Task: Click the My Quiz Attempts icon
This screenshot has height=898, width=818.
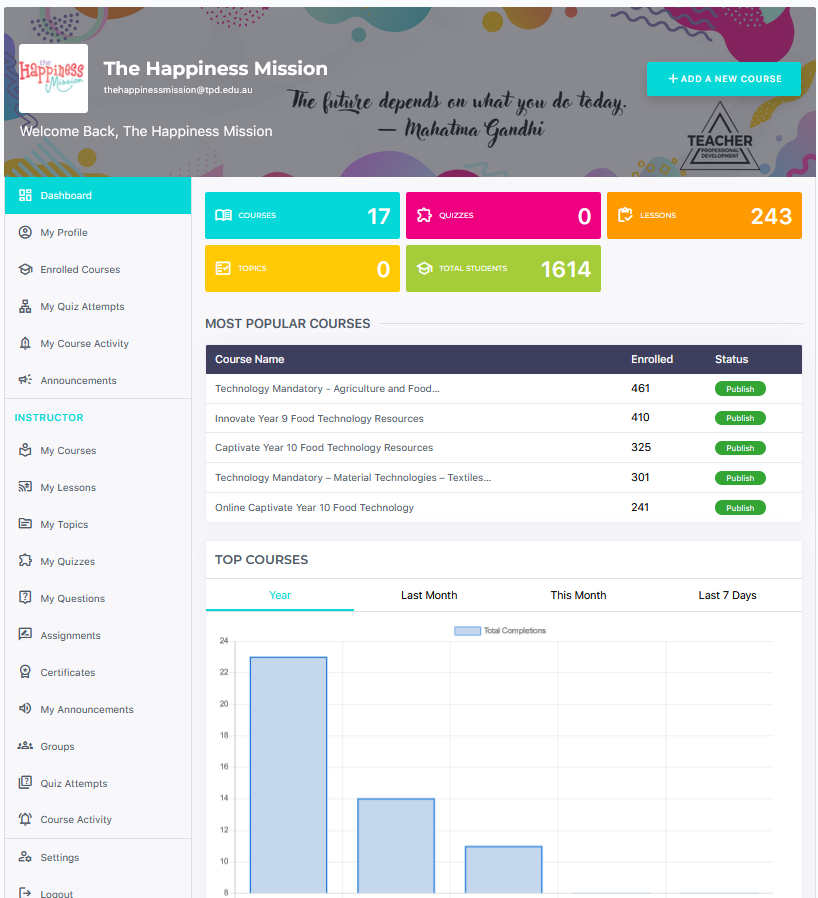Action: pos(22,306)
